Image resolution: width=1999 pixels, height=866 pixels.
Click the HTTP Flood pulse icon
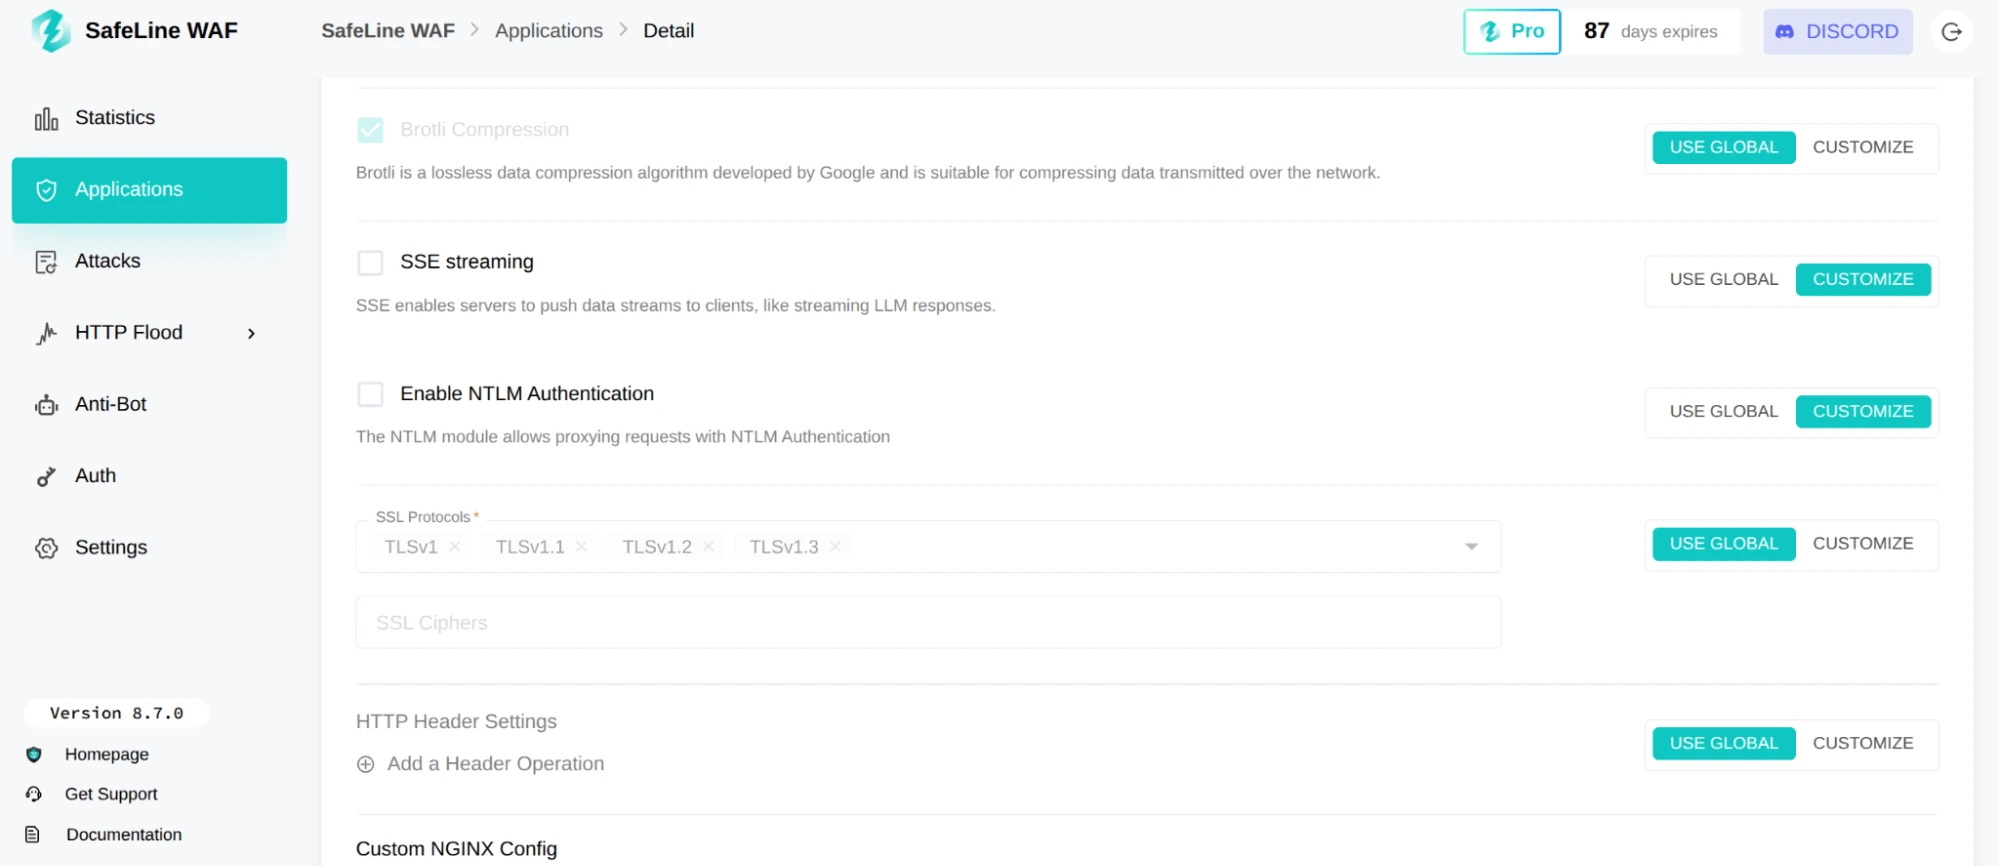tap(46, 333)
